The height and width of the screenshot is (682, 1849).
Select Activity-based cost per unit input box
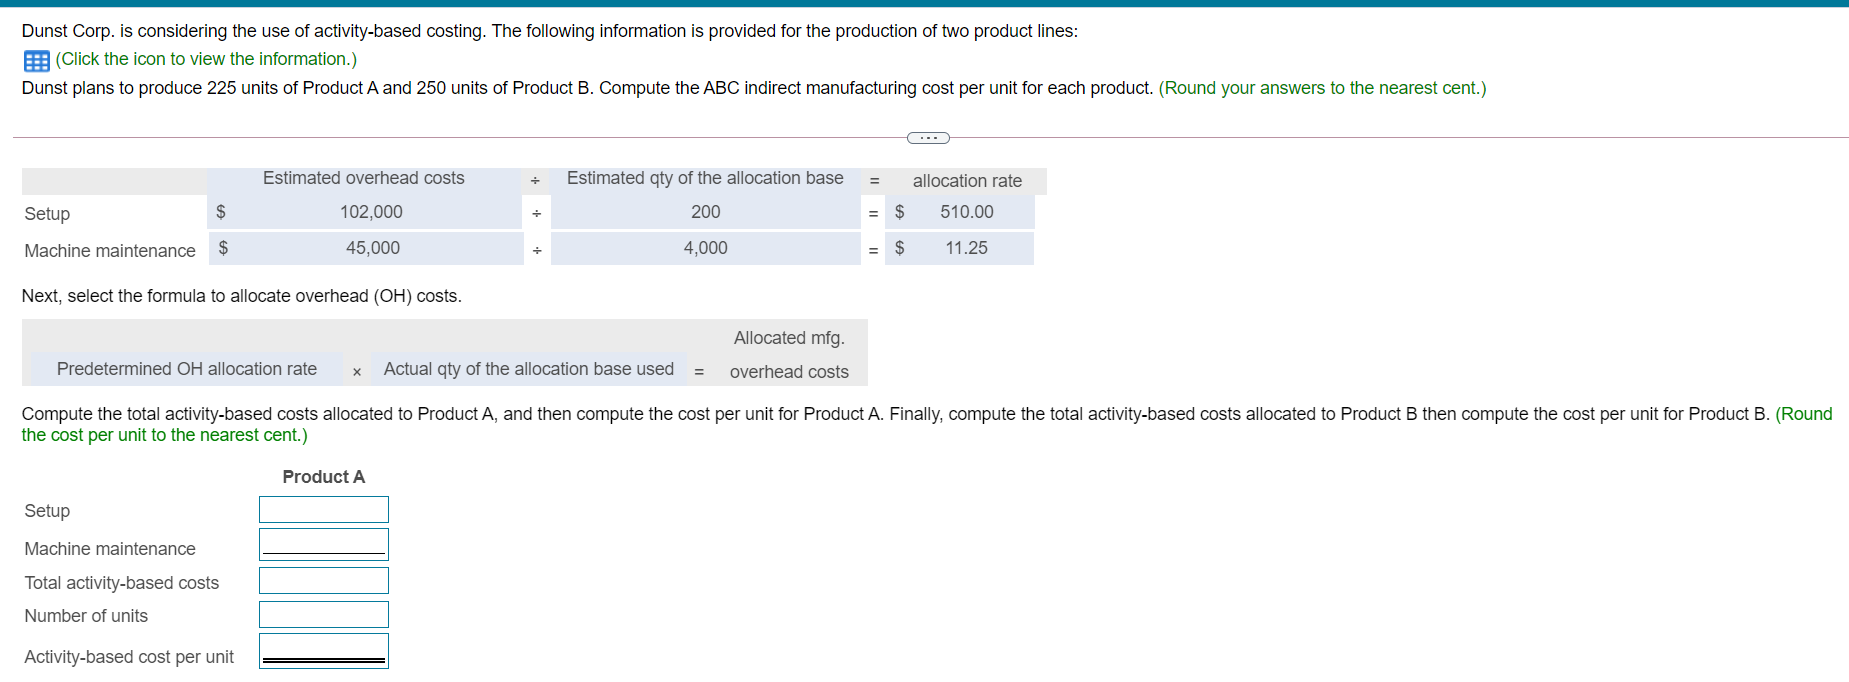point(324,651)
